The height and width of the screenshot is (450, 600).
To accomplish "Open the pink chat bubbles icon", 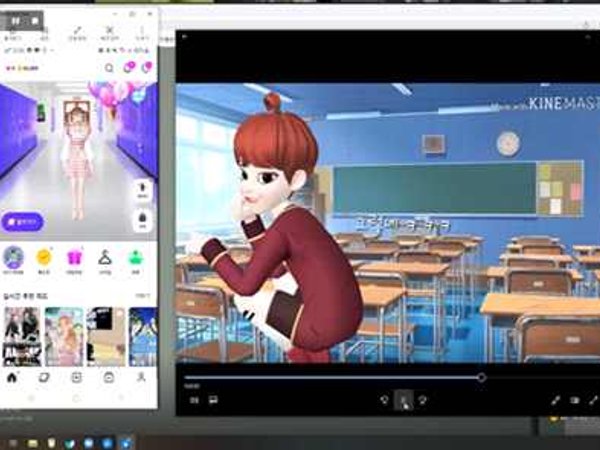I will tap(129, 67).
